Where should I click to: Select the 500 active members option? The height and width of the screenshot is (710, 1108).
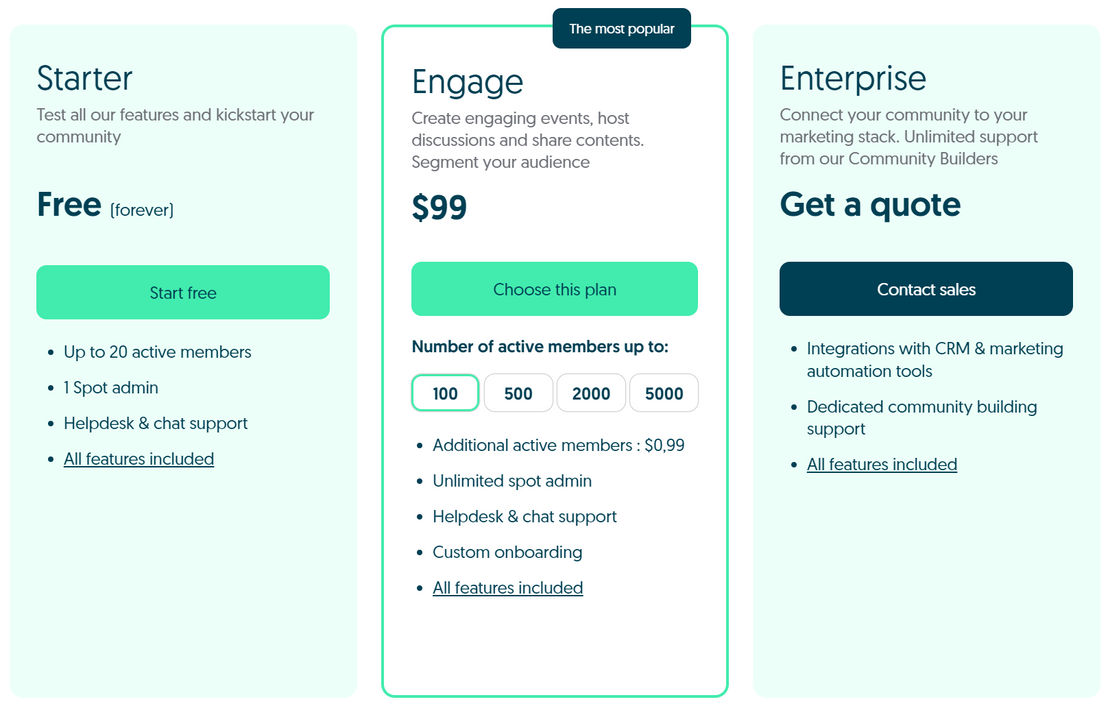[x=518, y=393]
